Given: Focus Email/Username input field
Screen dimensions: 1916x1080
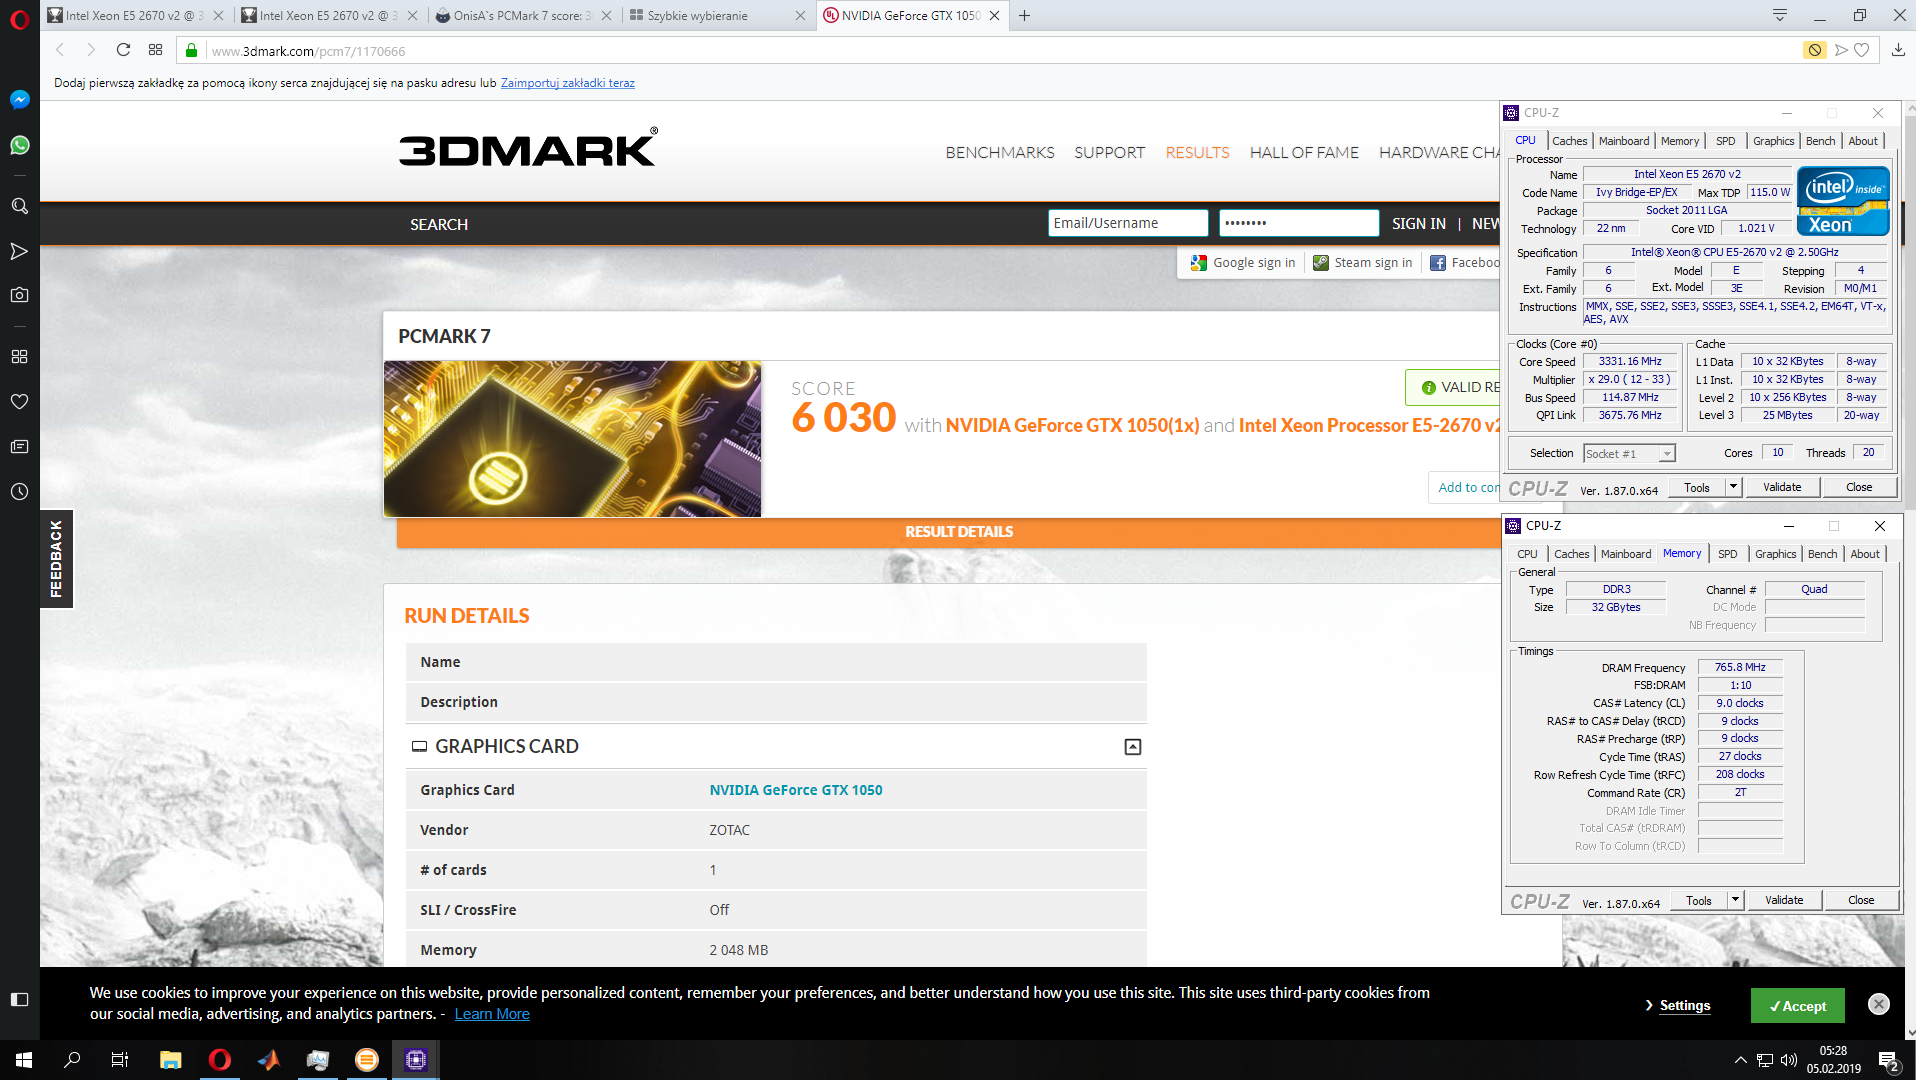Looking at the screenshot, I should [1128, 223].
